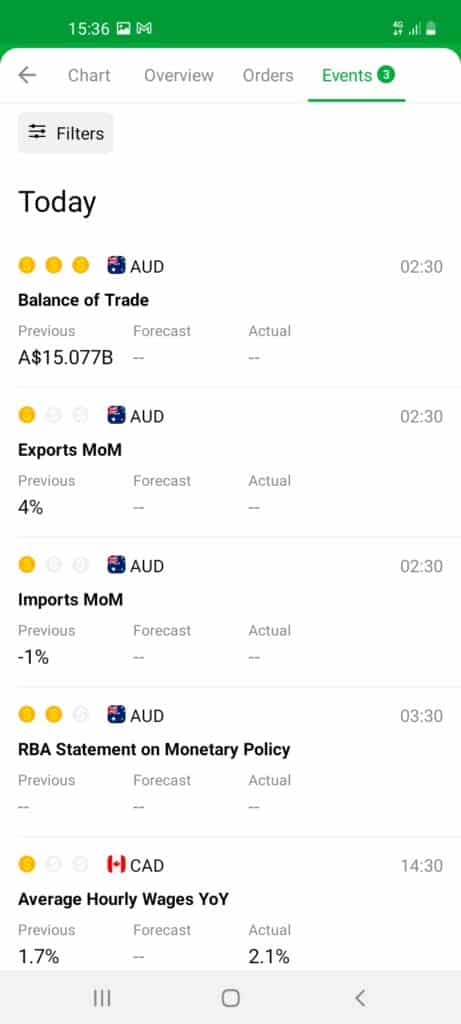Tap Australian flag on Balance of Trade
461x1024 pixels.
[x=116, y=266]
